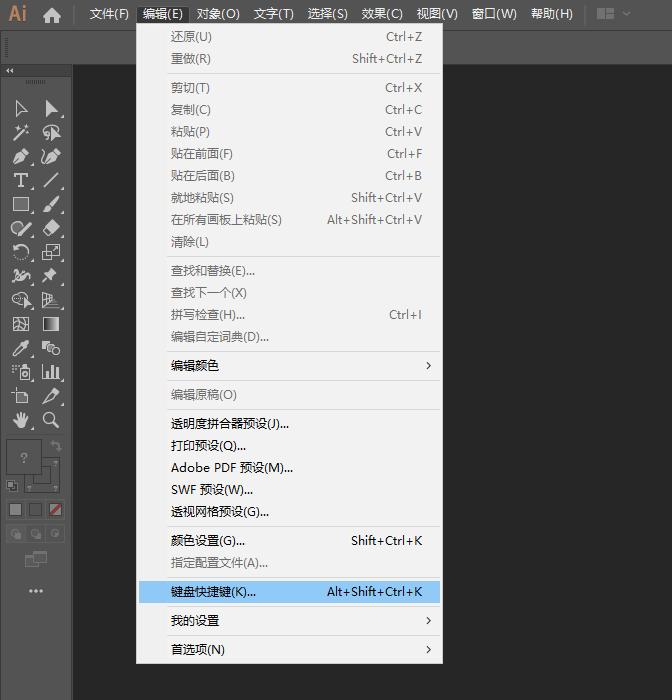Collapse the toolbar double-arrow
This screenshot has width=672, height=700.
(10, 71)
